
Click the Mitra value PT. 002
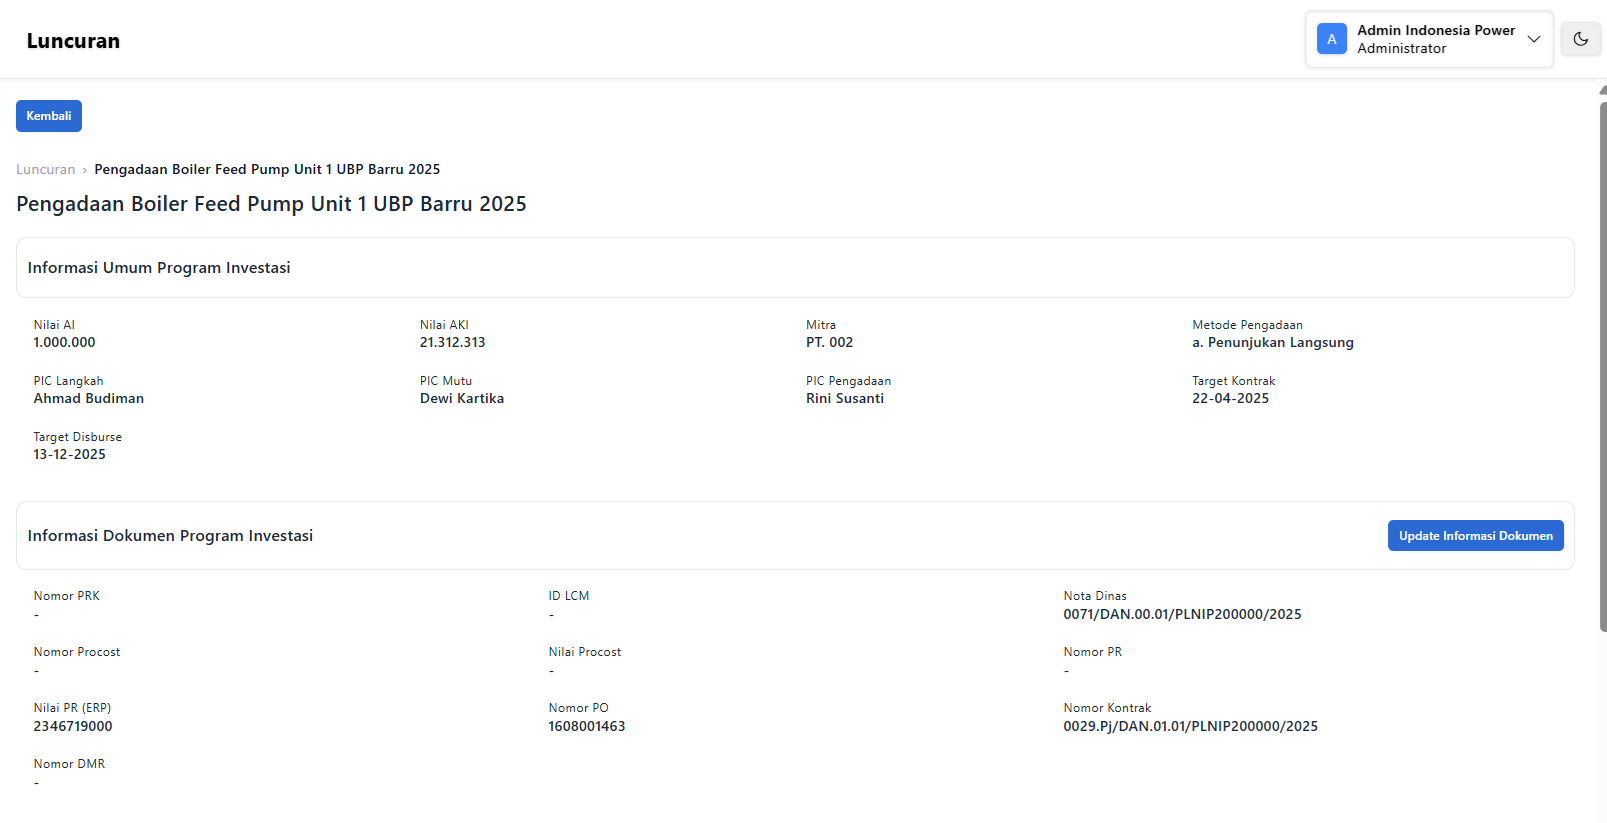click(x=829, y=343)
